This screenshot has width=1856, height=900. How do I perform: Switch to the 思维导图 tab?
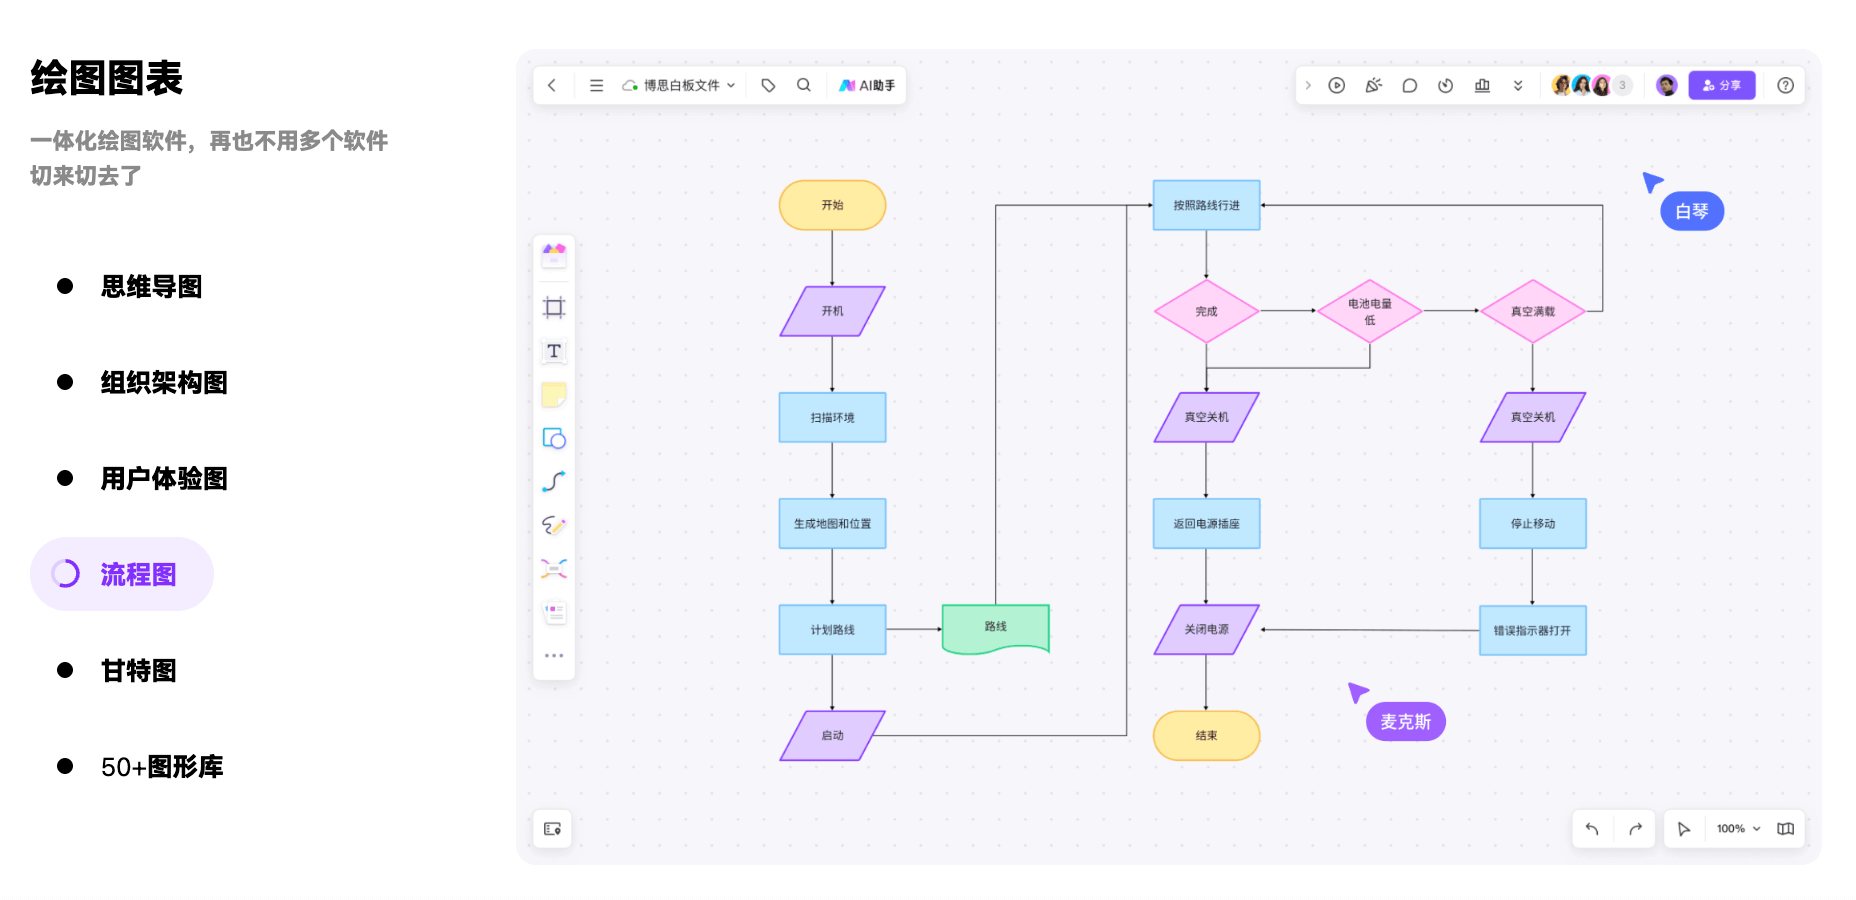coord(151,287)
